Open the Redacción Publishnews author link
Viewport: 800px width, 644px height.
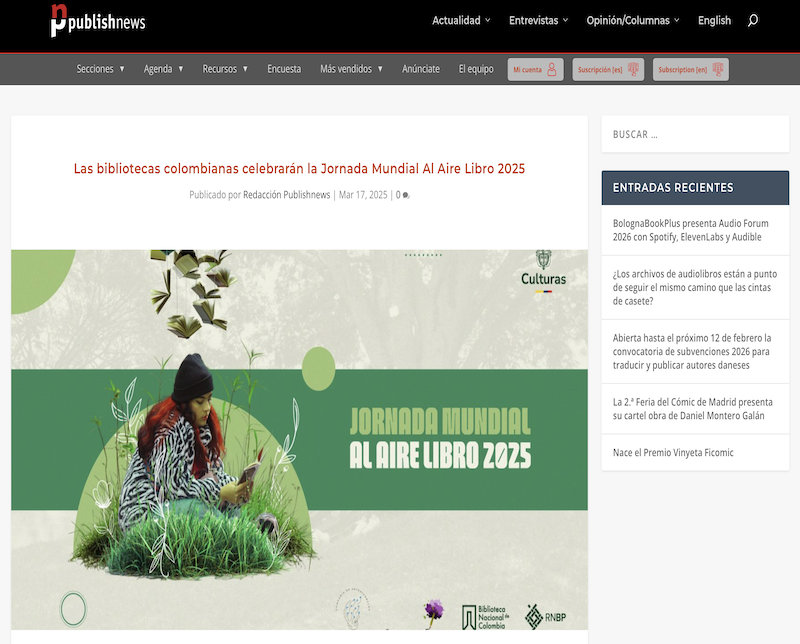point(286,195)
